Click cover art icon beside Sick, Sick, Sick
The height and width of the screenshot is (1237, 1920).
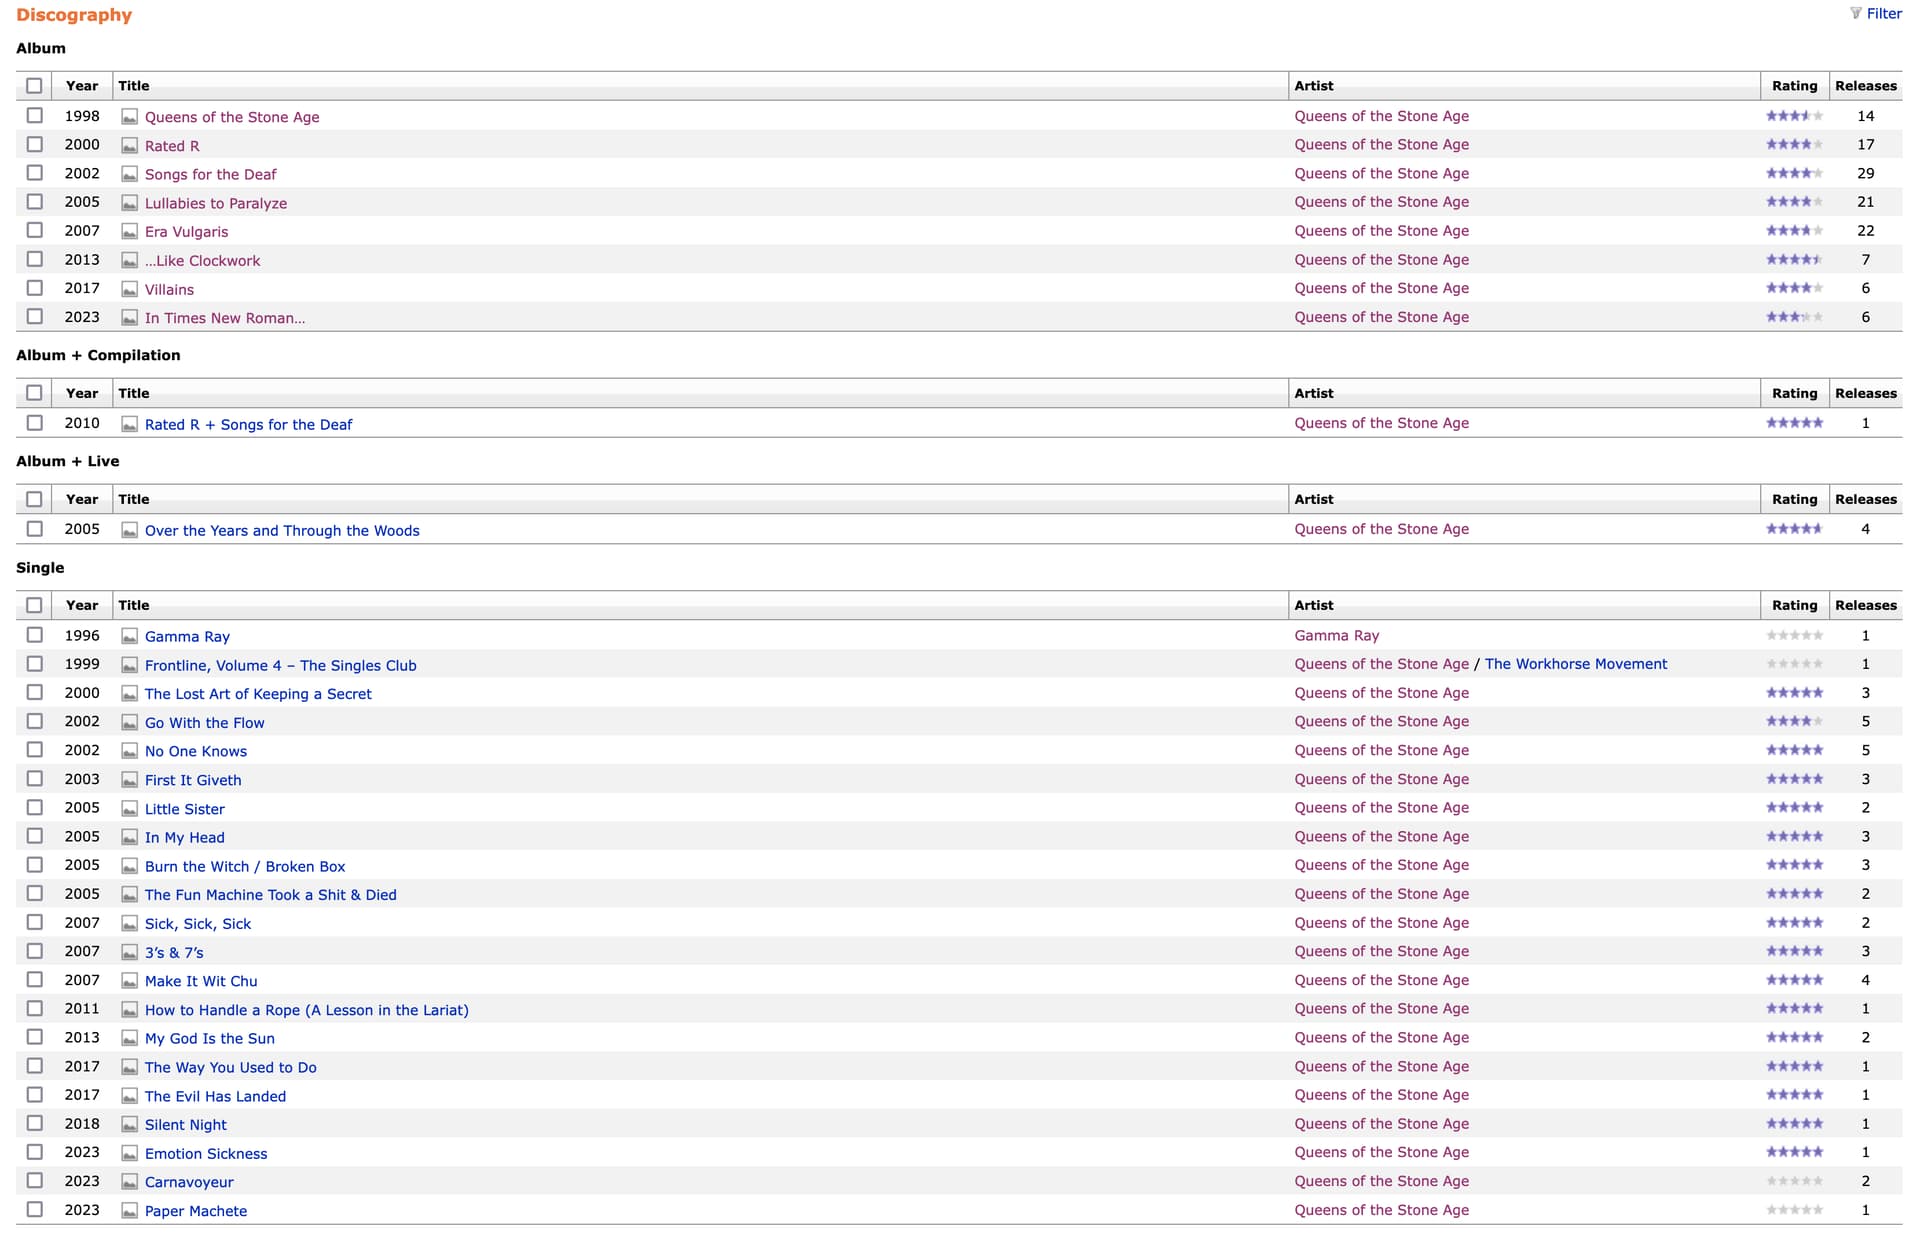click(x=129, y=924)
